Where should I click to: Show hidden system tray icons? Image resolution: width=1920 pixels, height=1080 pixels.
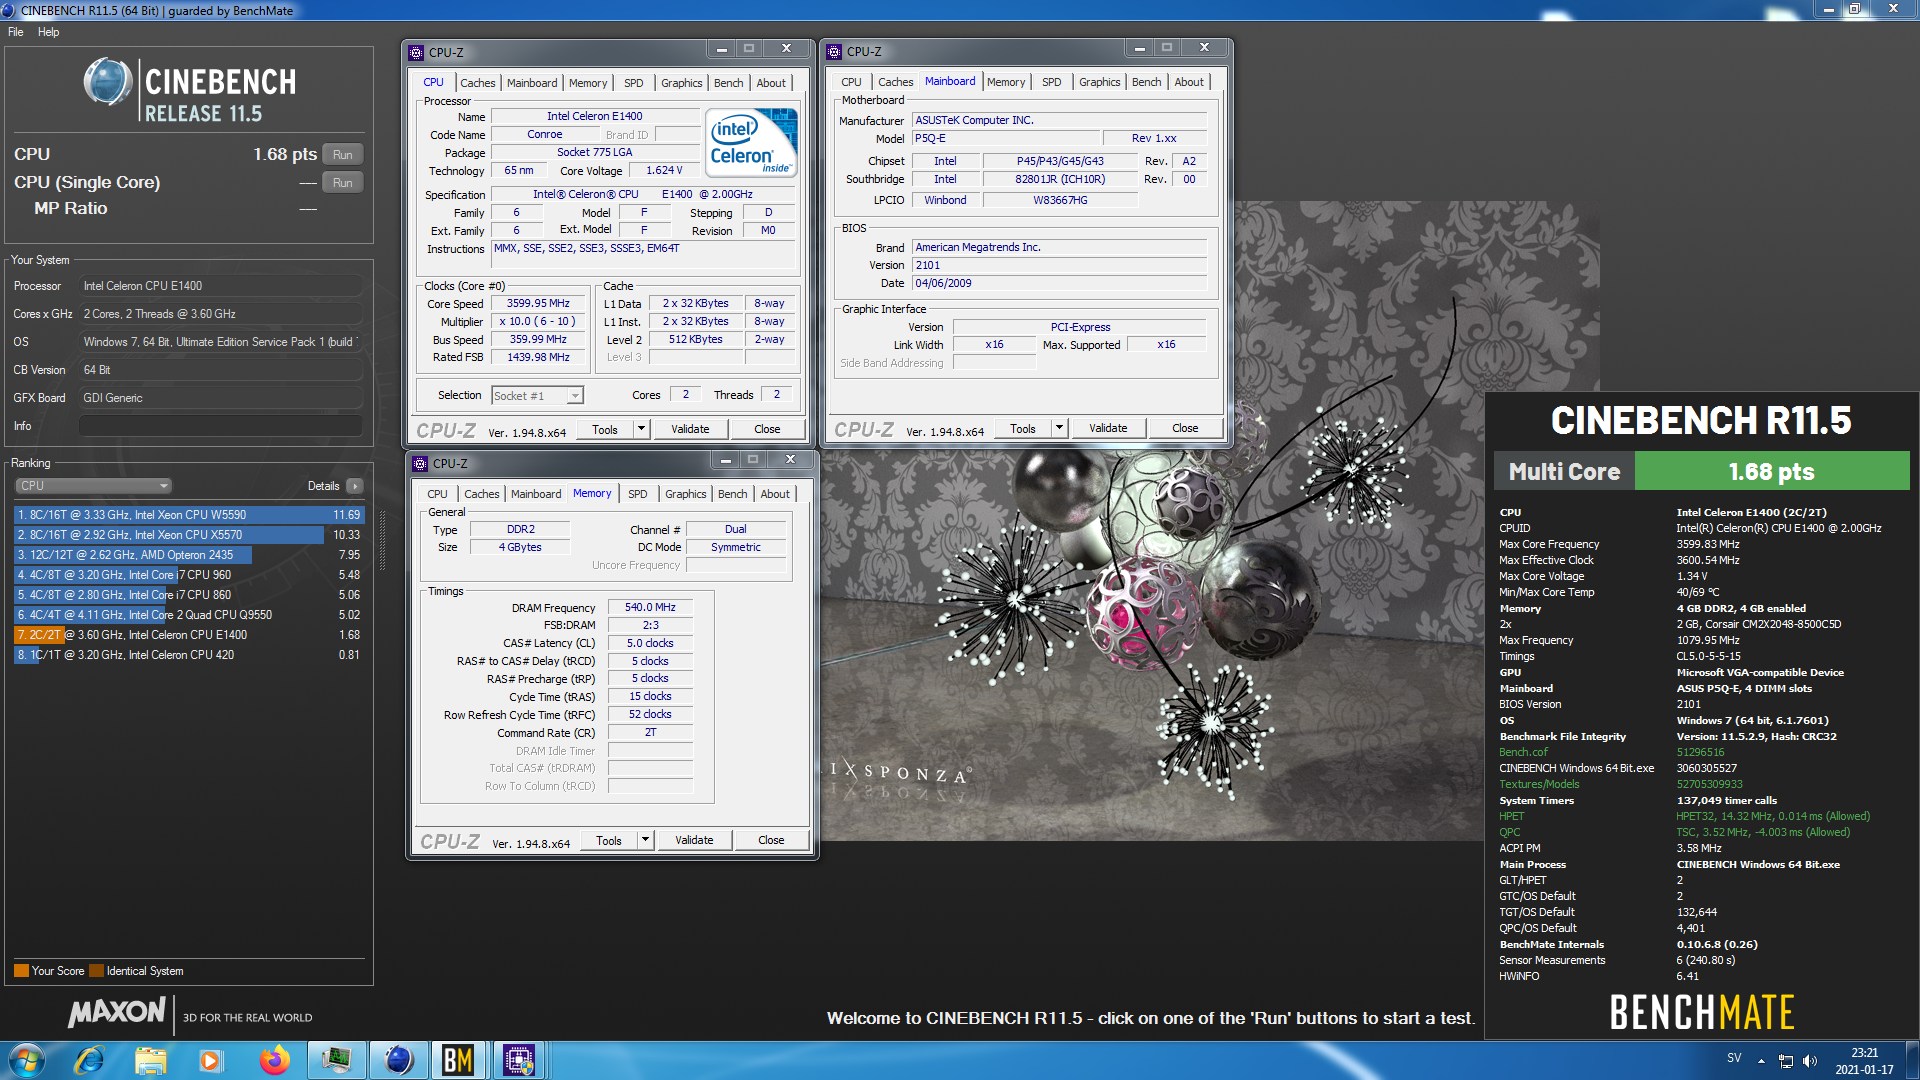point(1761,1061)
